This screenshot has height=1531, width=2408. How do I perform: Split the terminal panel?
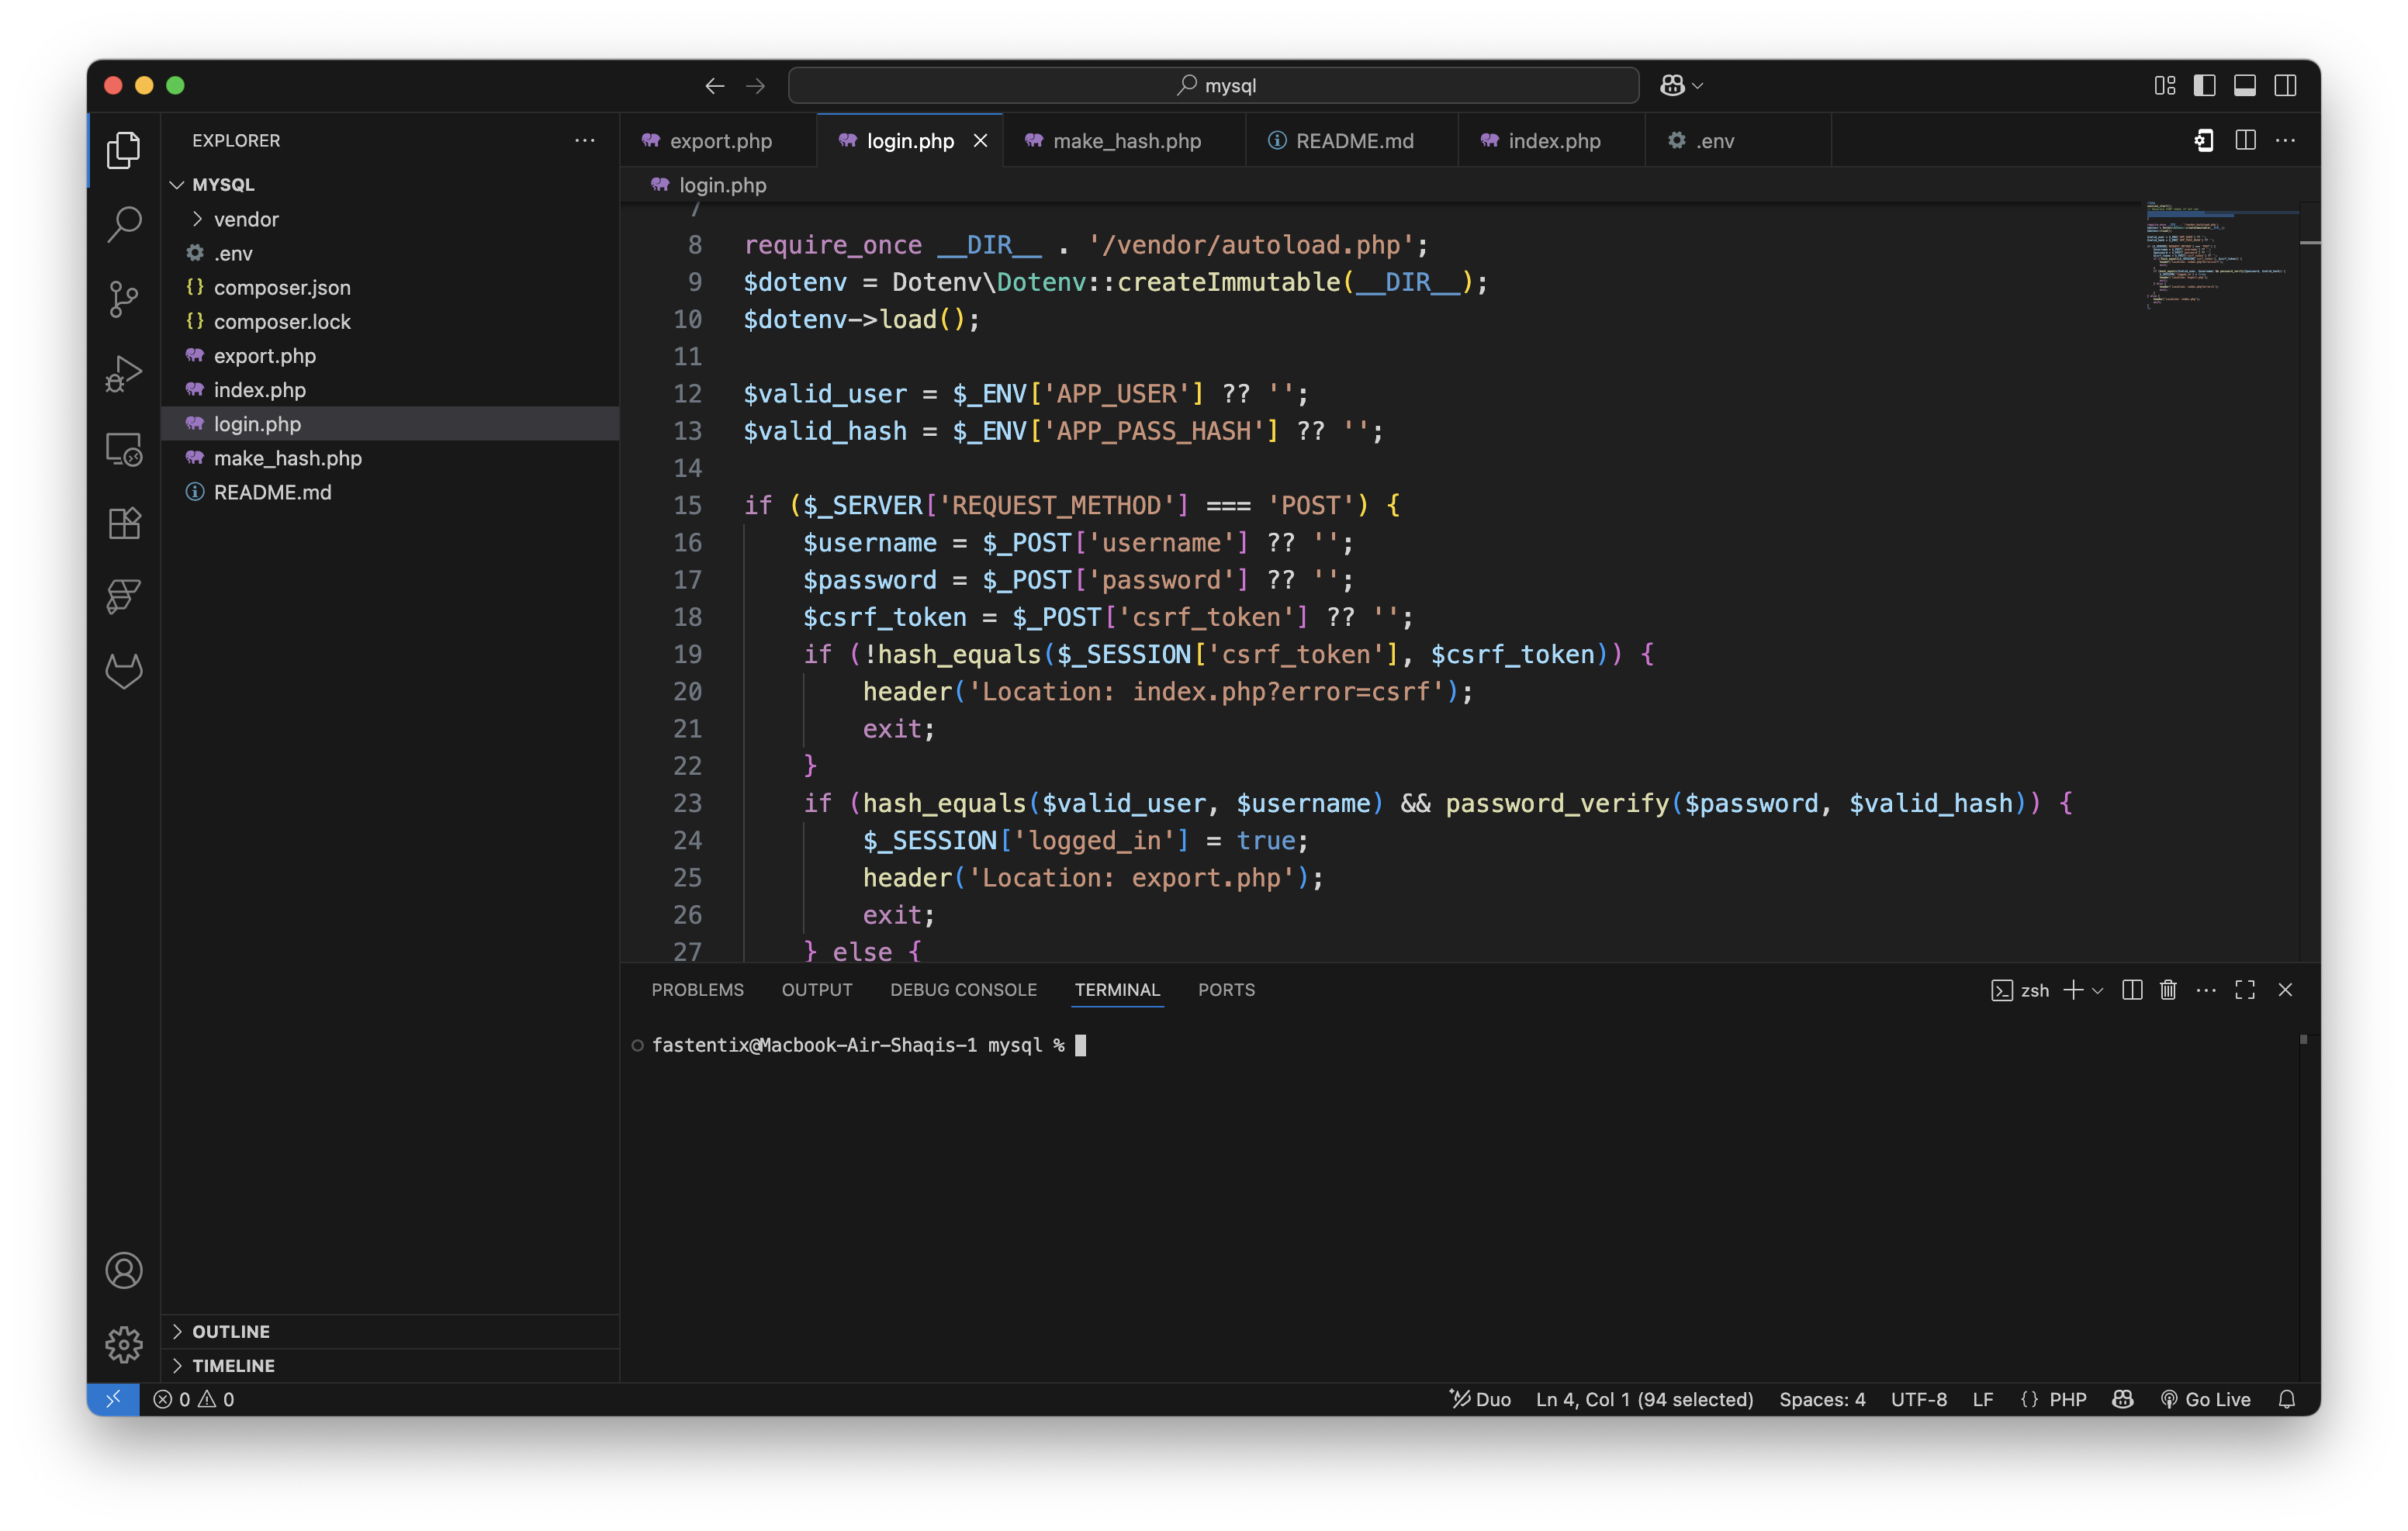2132,989
